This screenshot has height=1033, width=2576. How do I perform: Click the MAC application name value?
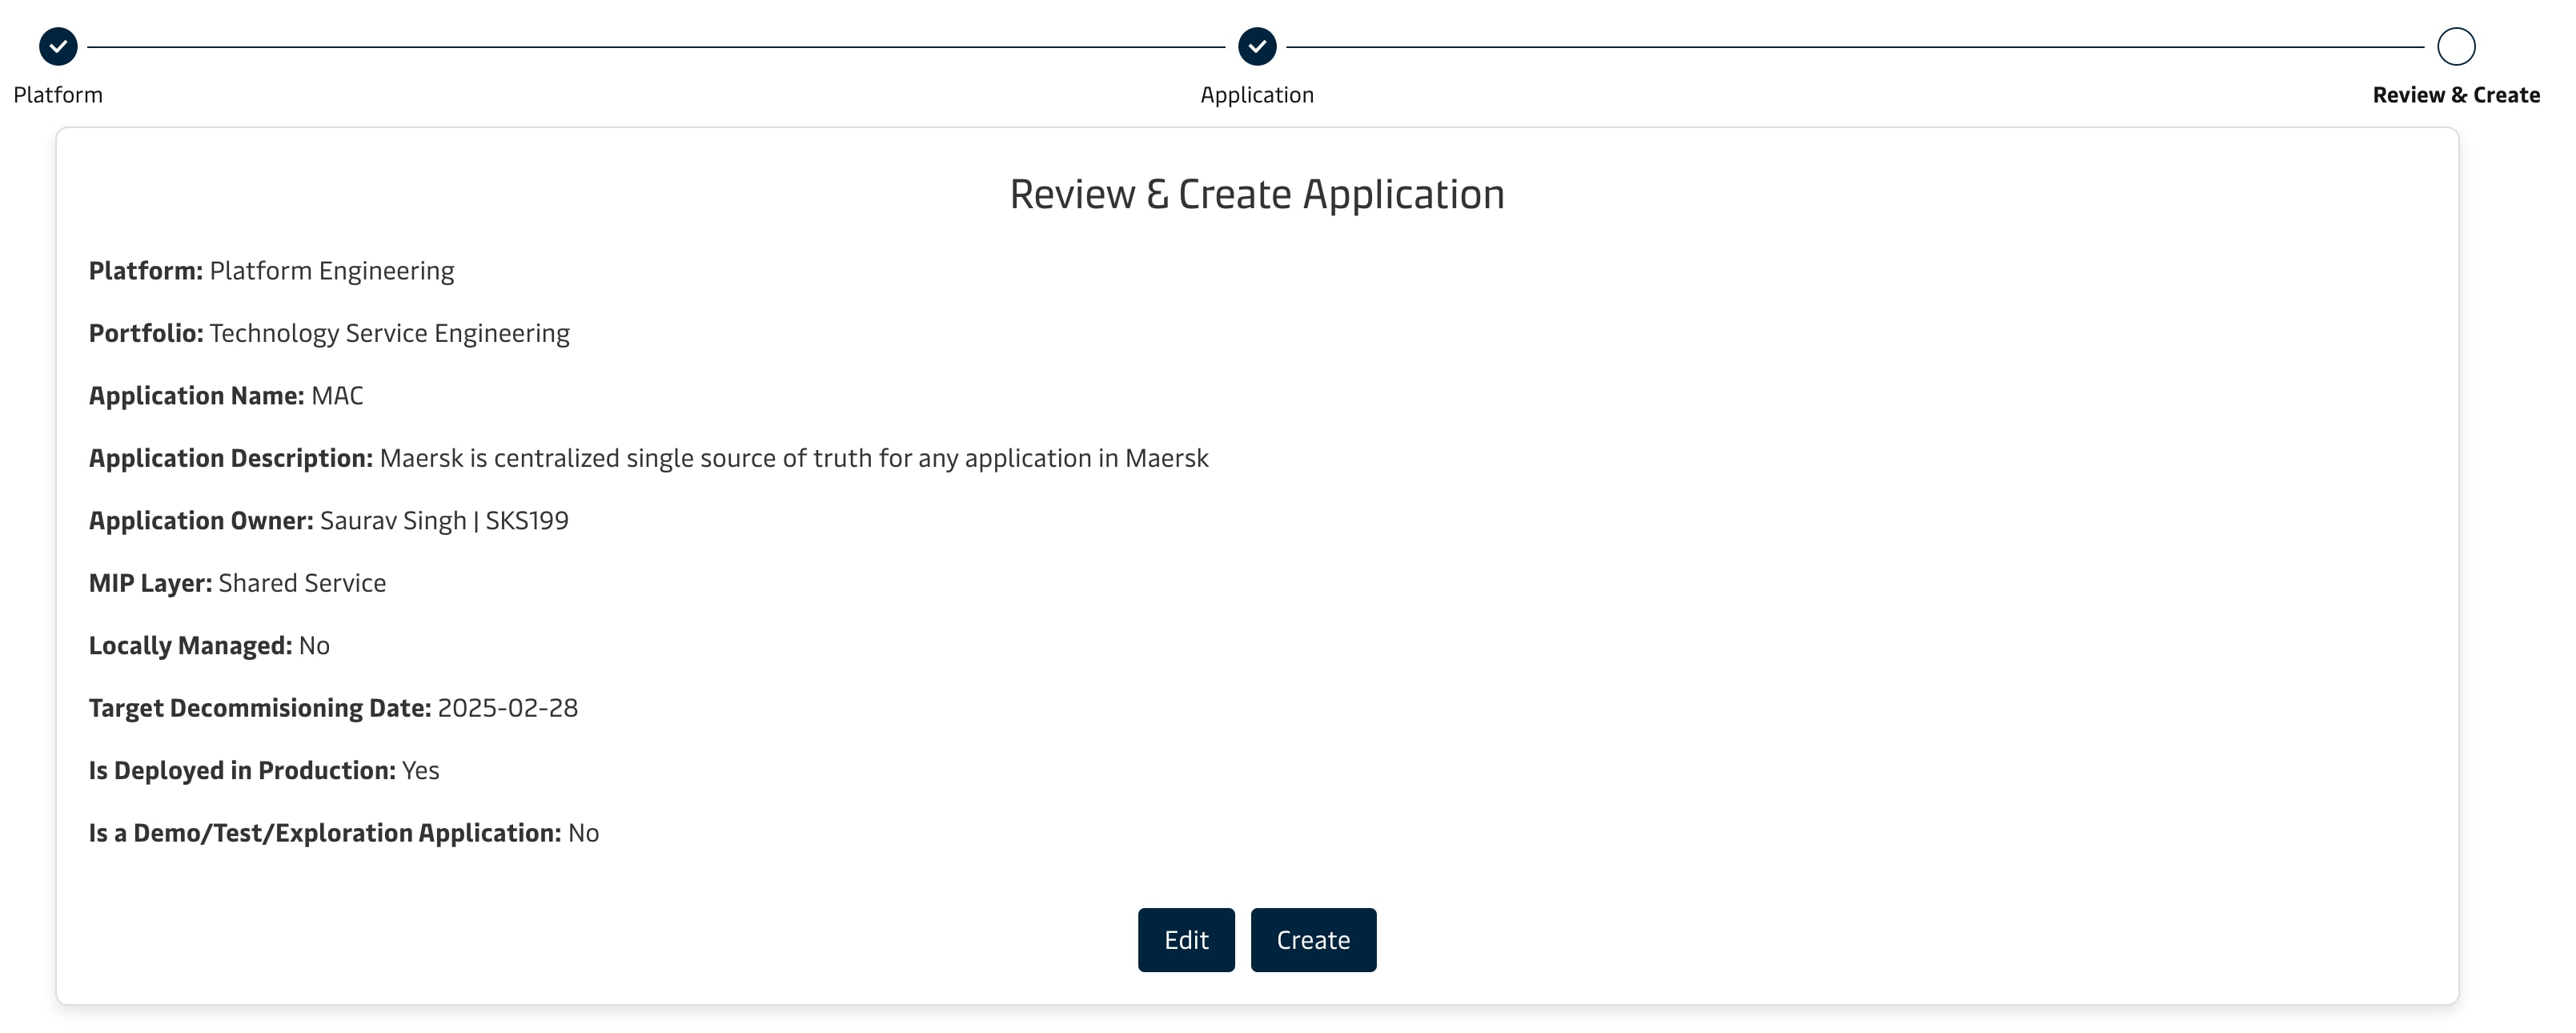(x=337, y=396)
